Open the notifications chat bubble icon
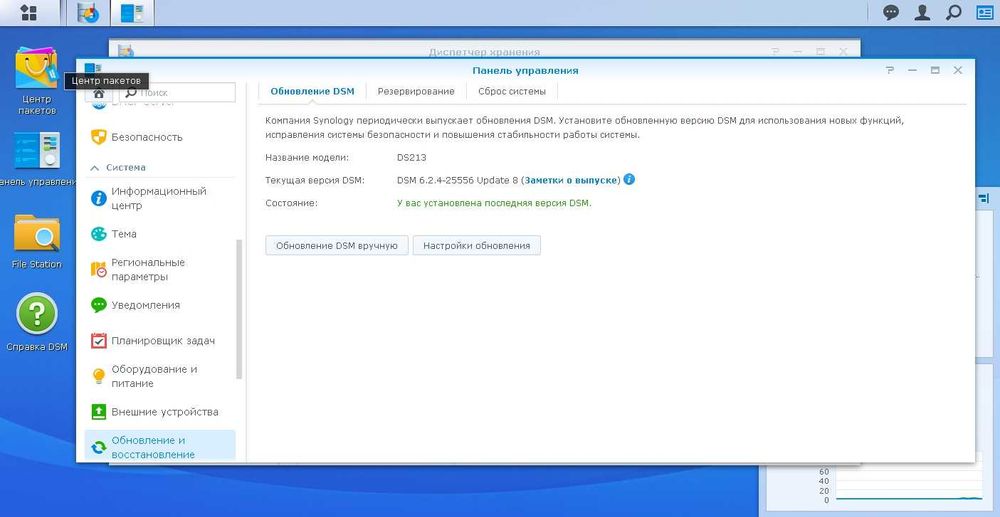This screenshot has width=1000, height=517. pyautogui.click(x=891, y=13)
